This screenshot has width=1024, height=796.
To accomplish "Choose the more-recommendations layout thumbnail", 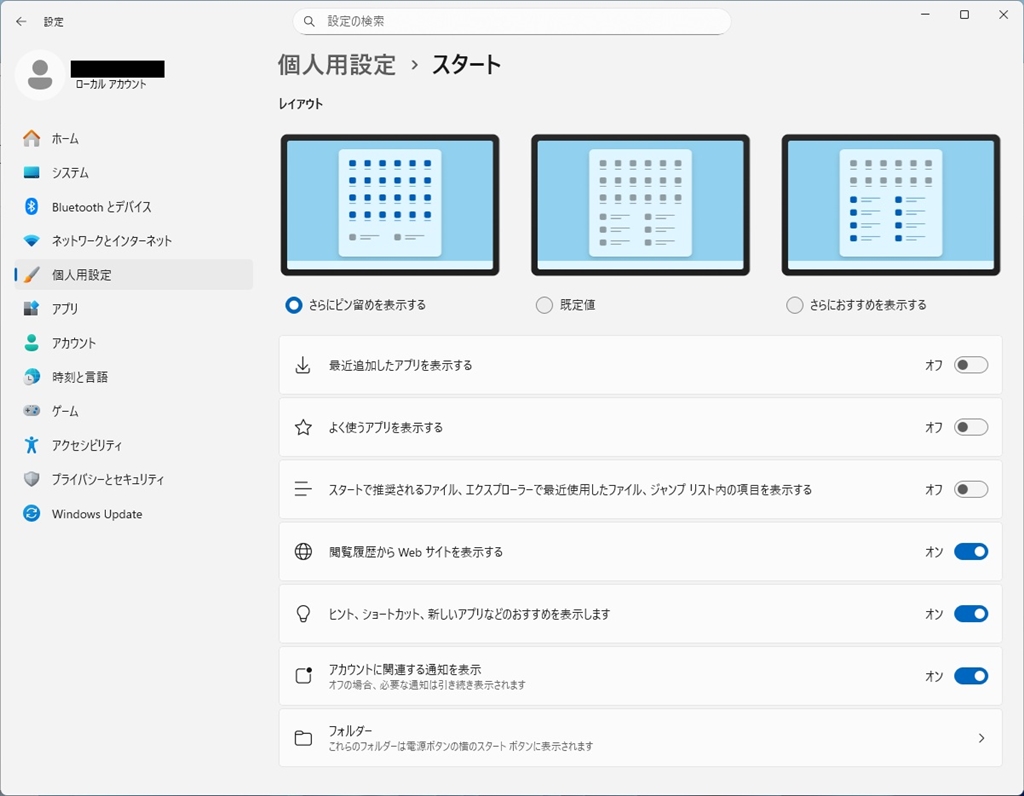I will tap(891, 205).
